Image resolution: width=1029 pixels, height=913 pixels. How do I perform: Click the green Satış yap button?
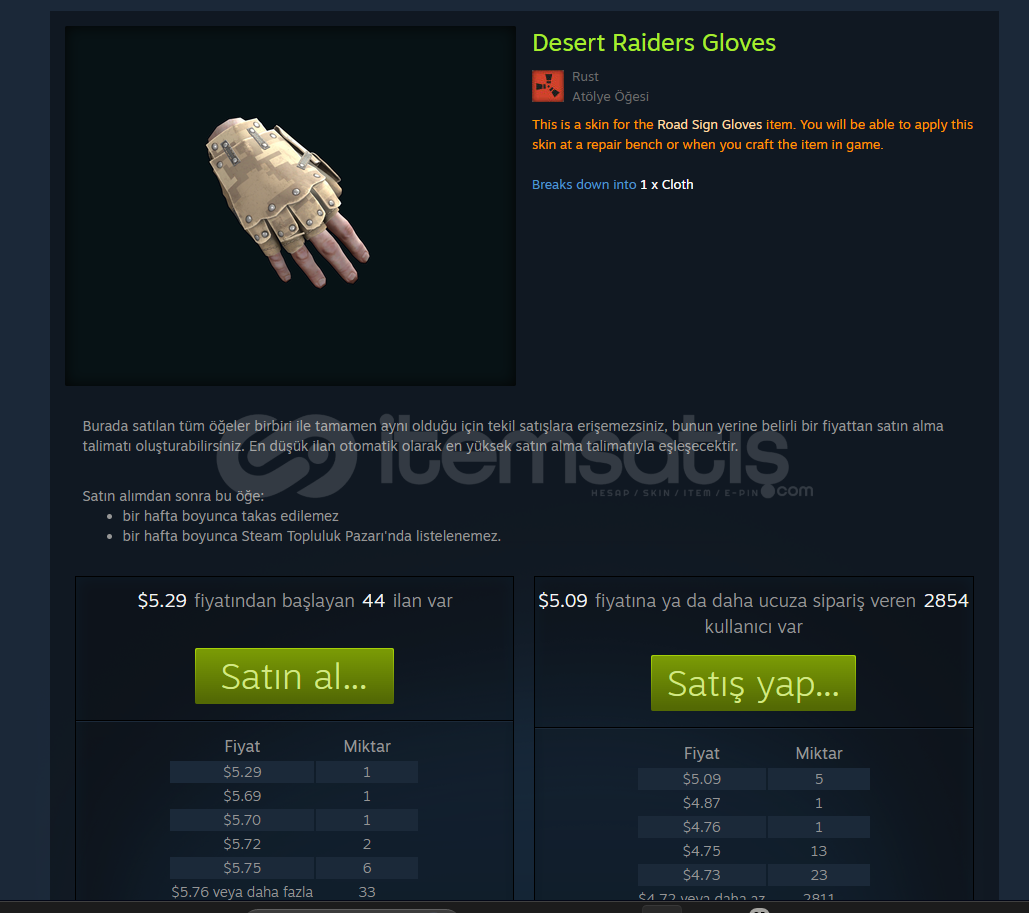753,683
